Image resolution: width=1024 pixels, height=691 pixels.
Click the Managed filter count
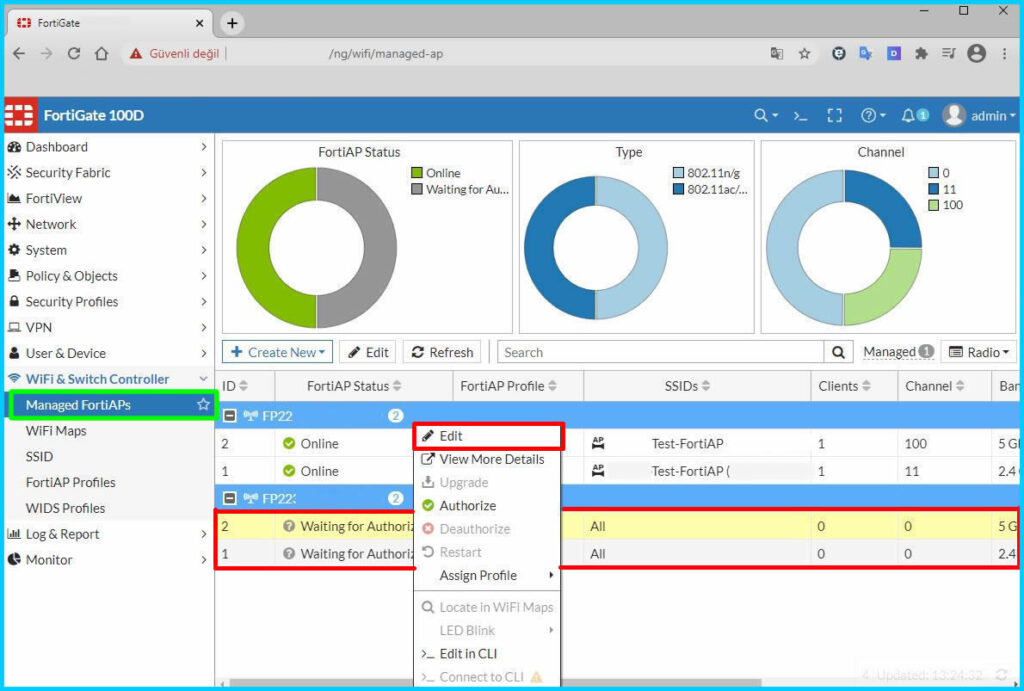click(898, 352)
